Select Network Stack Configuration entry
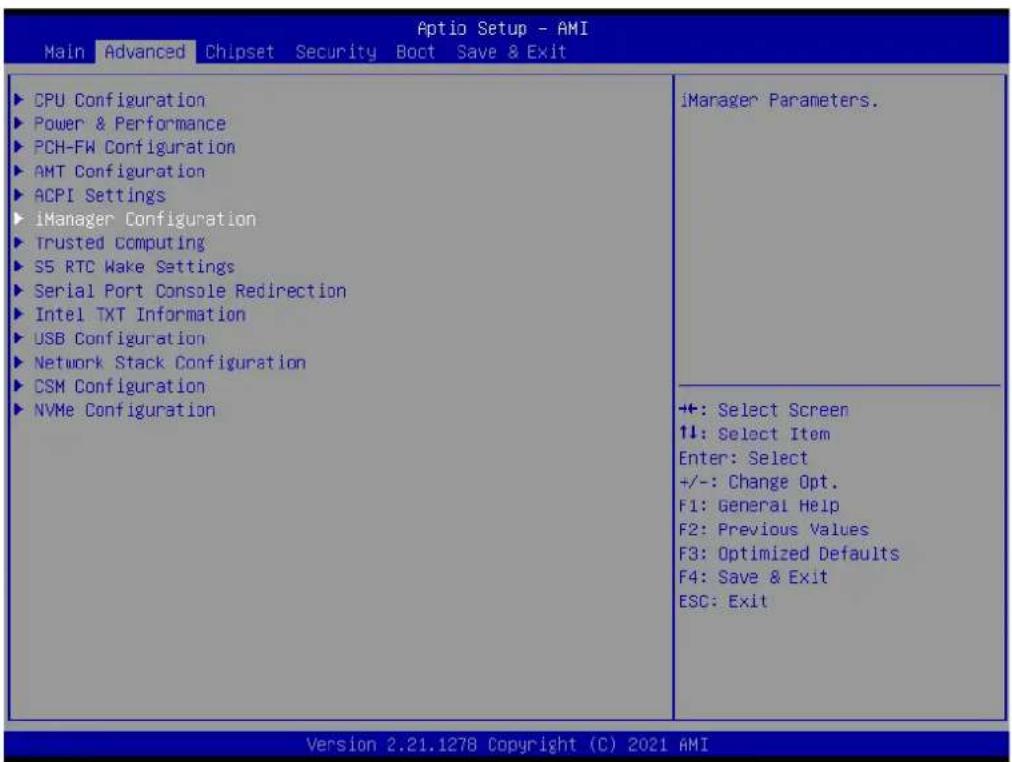1012x762 pixels. [170, 362]
